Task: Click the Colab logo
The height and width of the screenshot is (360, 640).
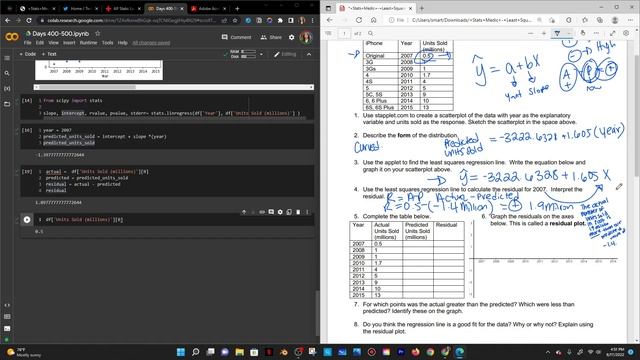Action: point(12,37)
